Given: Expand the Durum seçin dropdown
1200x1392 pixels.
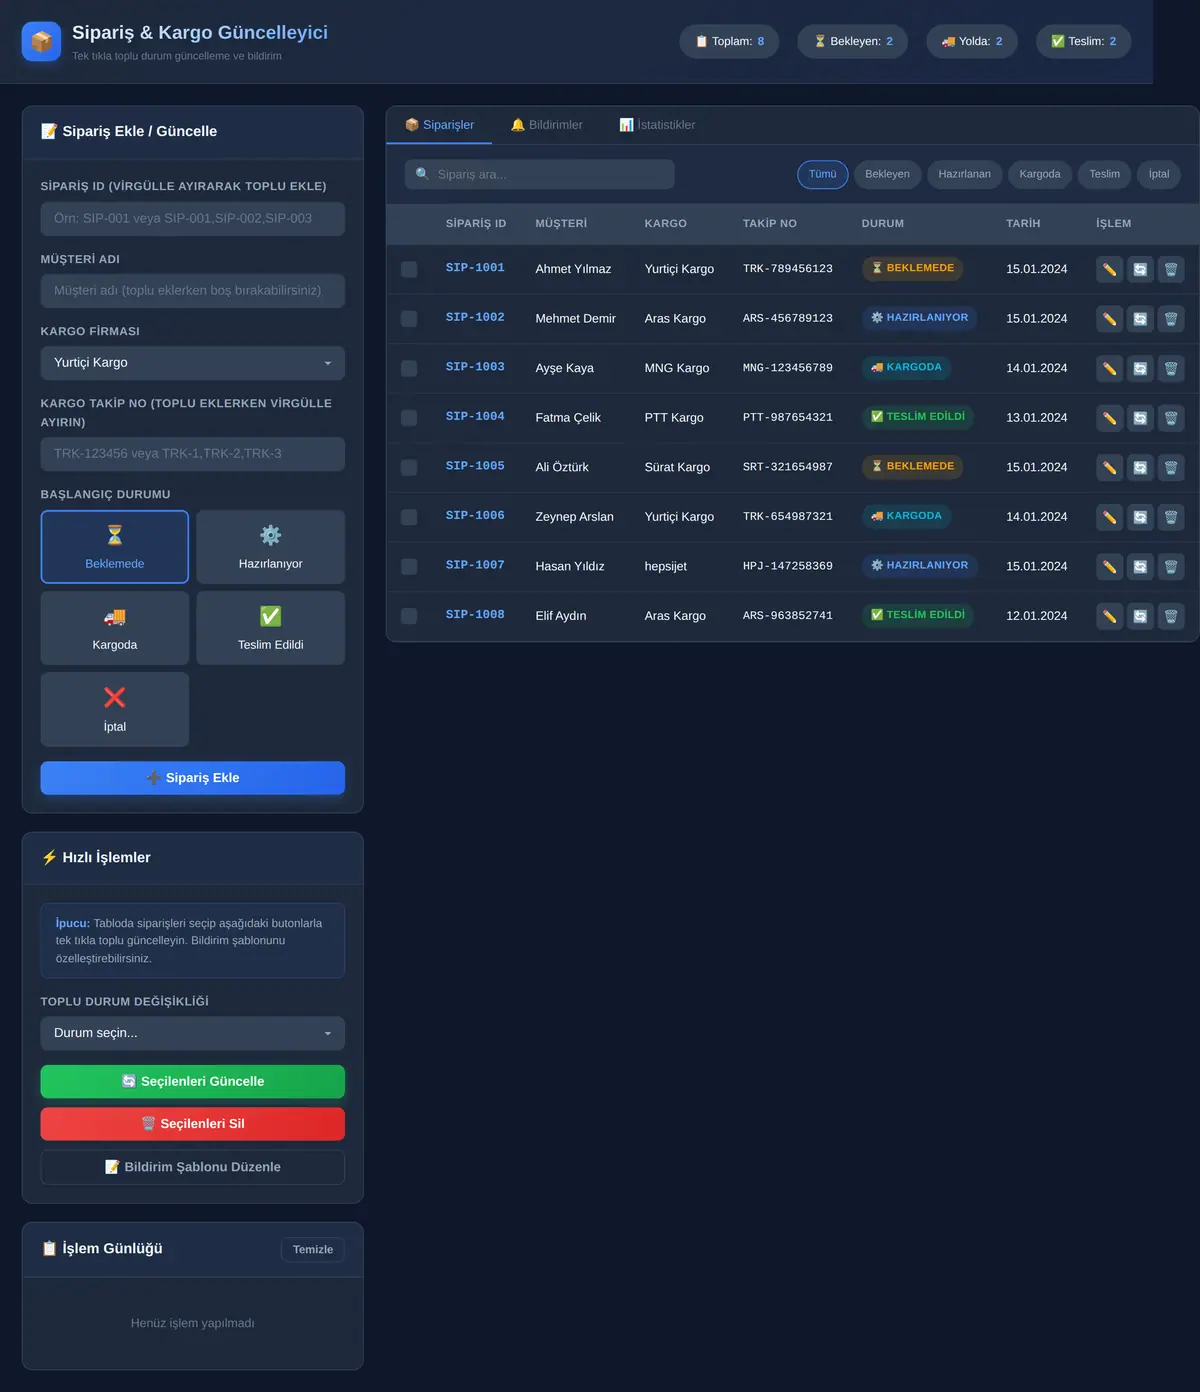Looking at the screenshot, I should [193, 1033].
